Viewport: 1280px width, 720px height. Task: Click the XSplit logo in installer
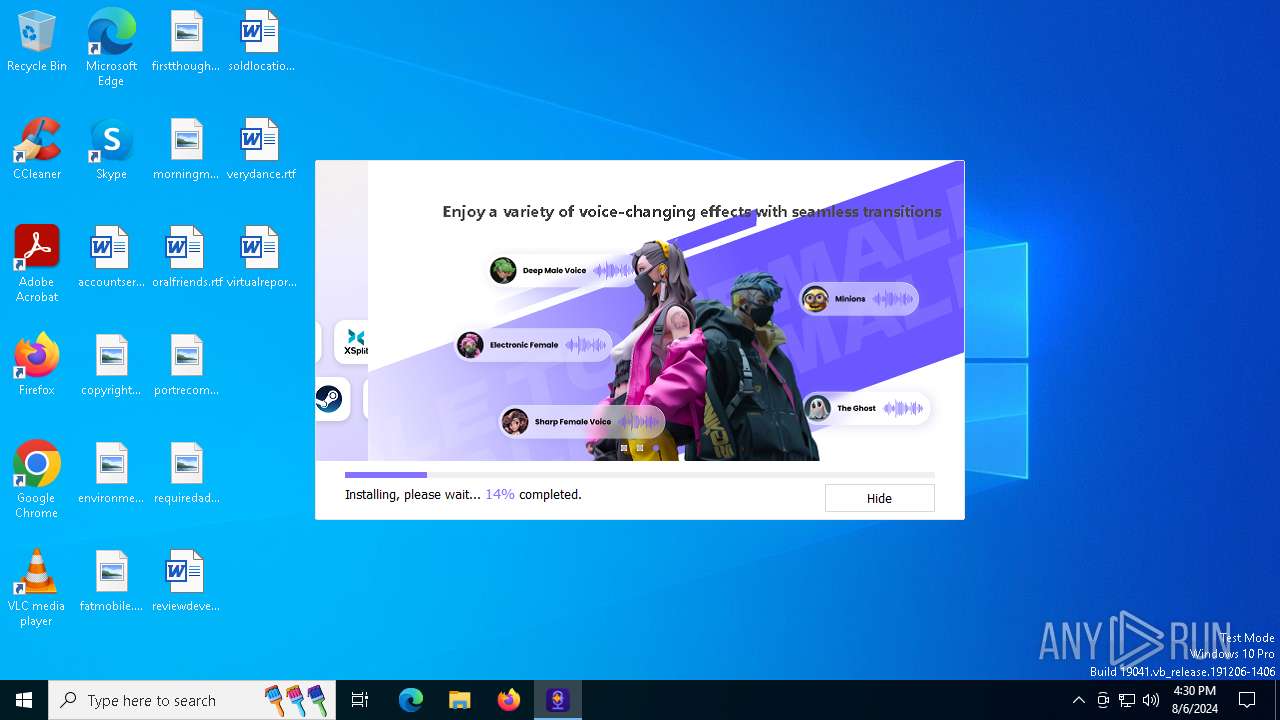pyautogui.click(x=354, y=342)
